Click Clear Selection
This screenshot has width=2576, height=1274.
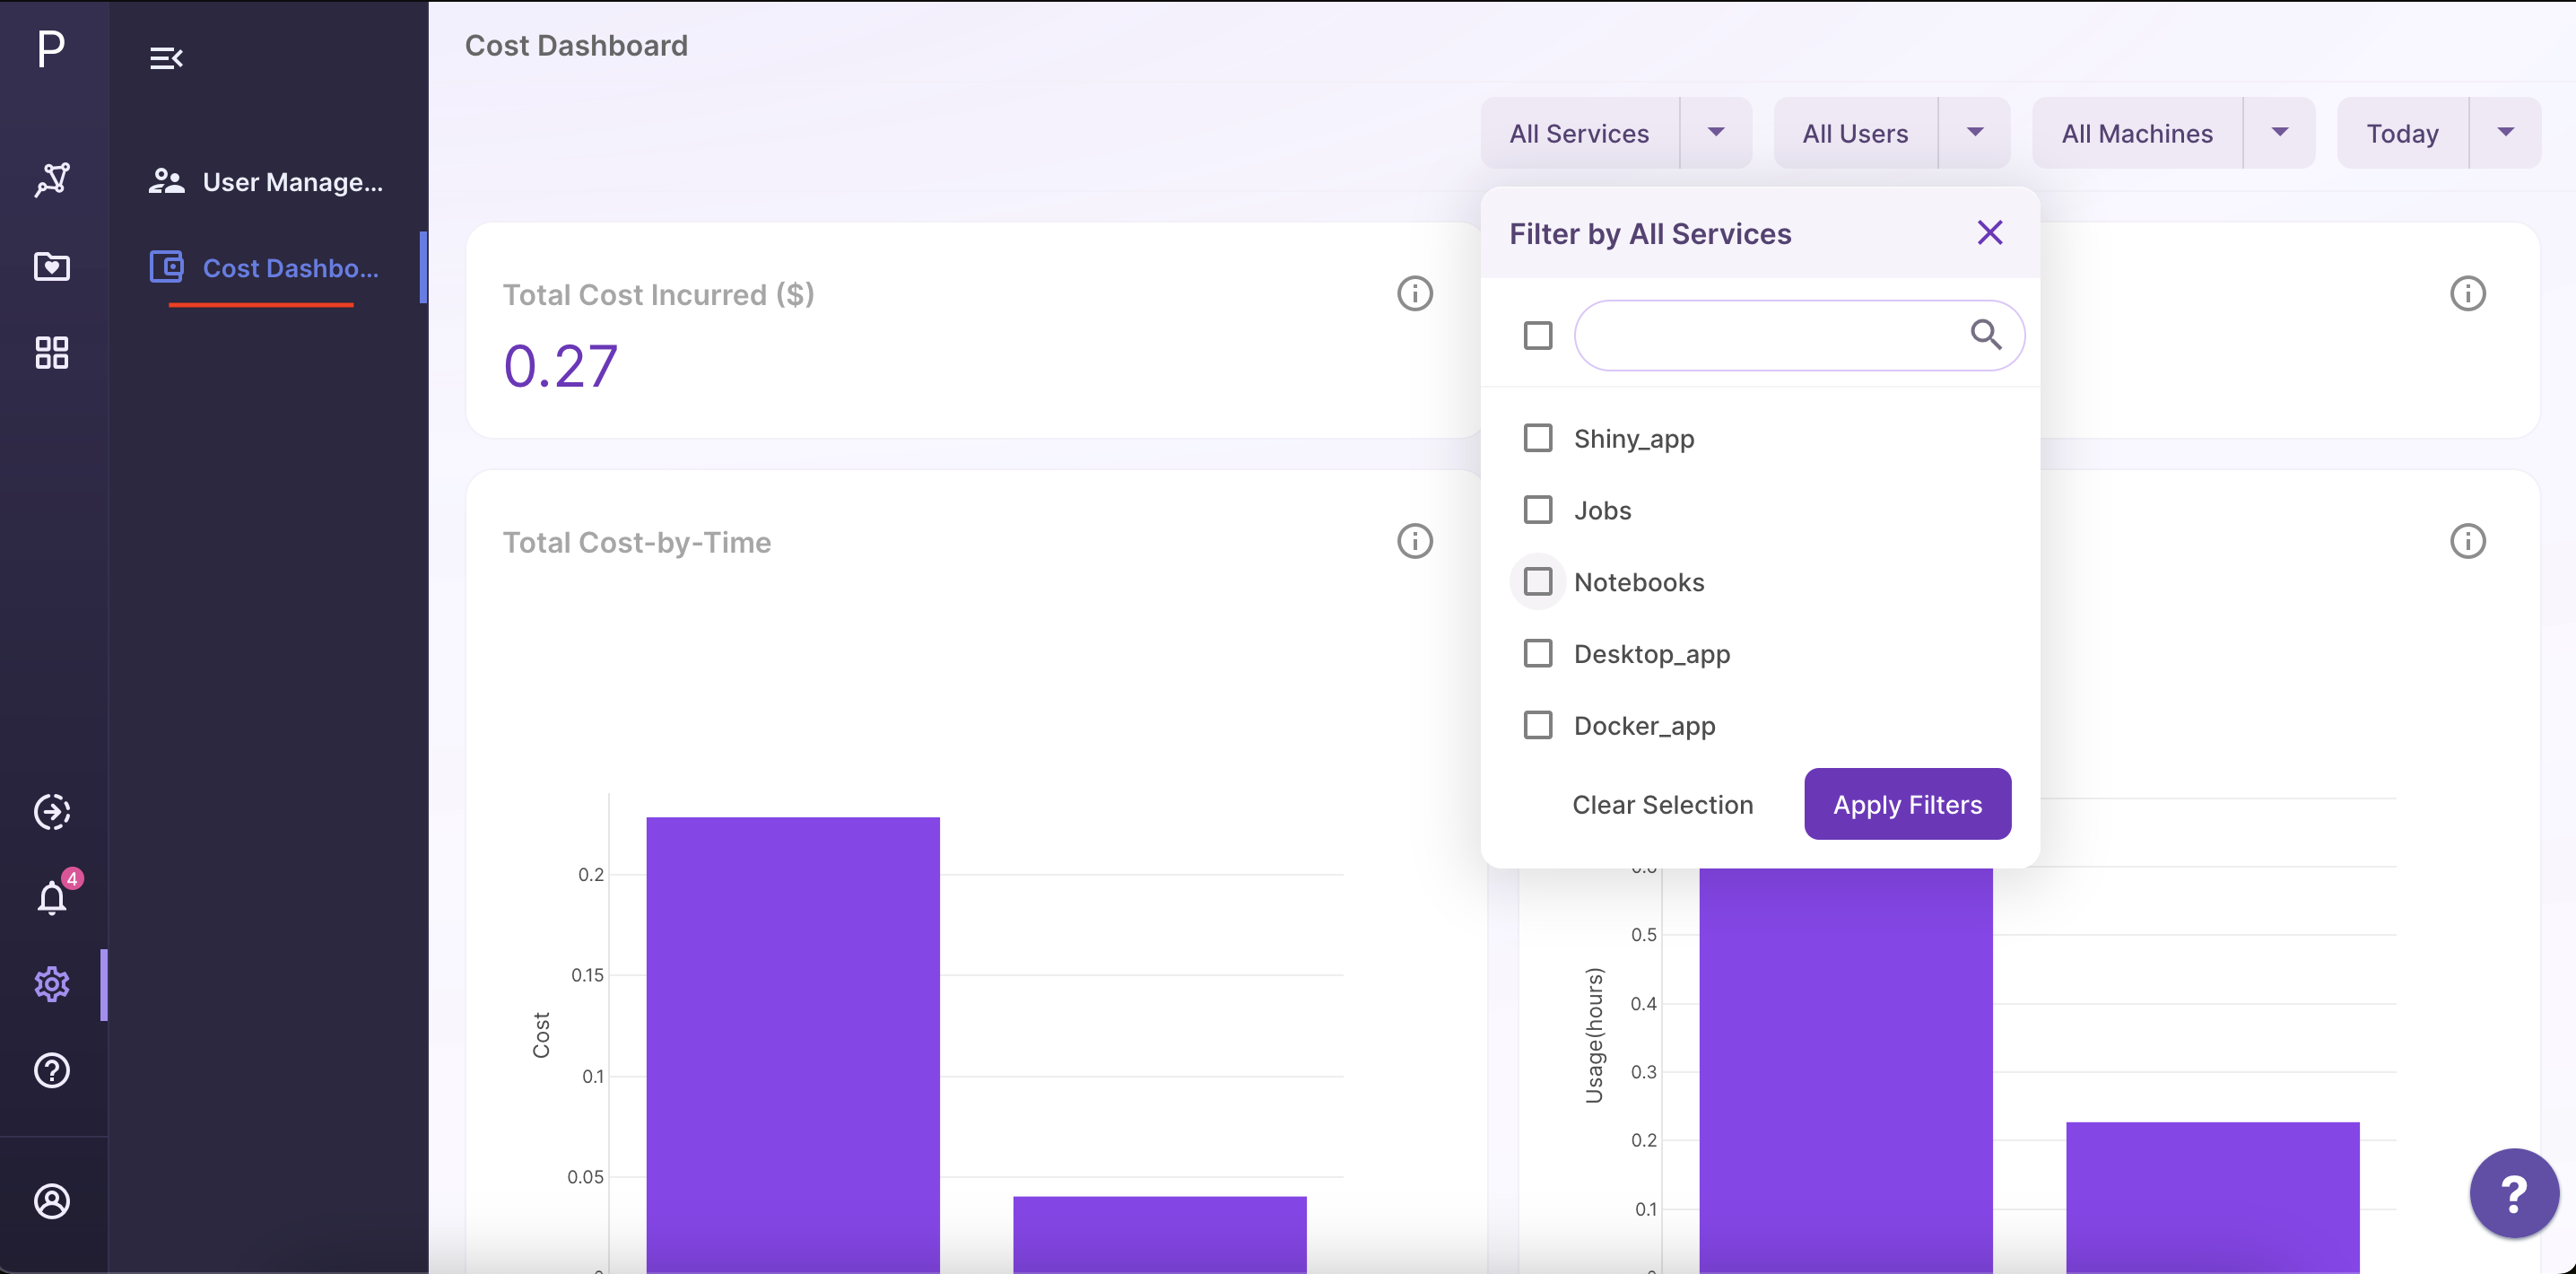(1662, 804)
